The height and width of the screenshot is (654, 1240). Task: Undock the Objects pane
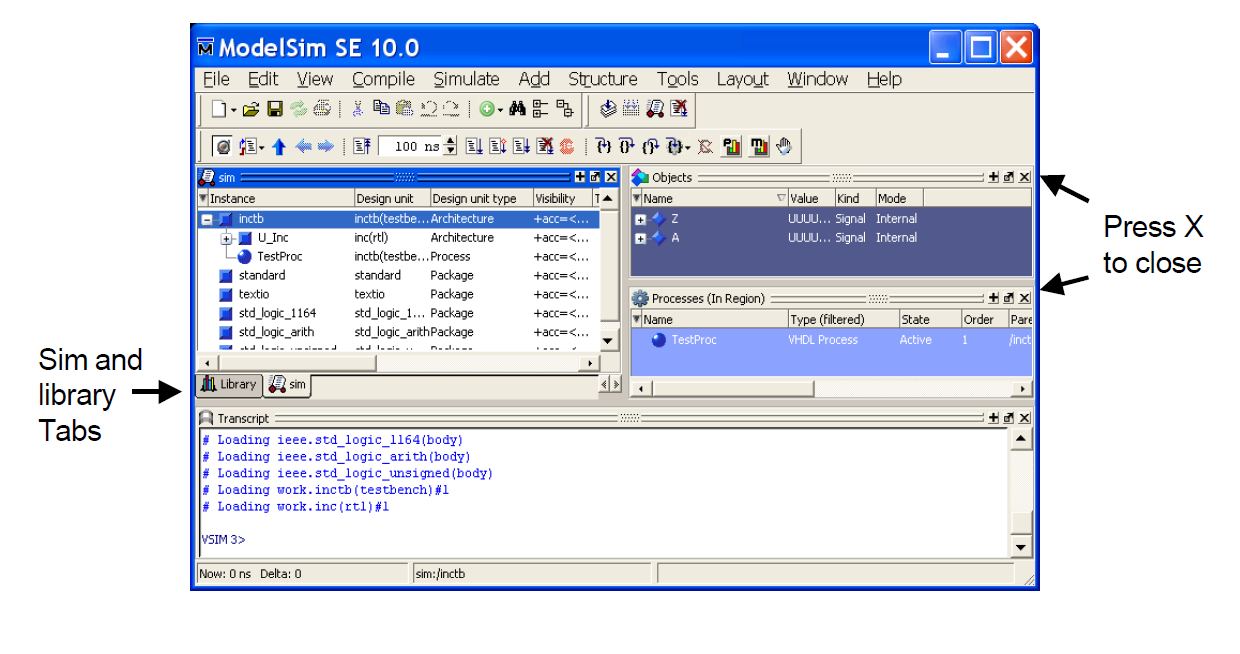pos(1009,177)
